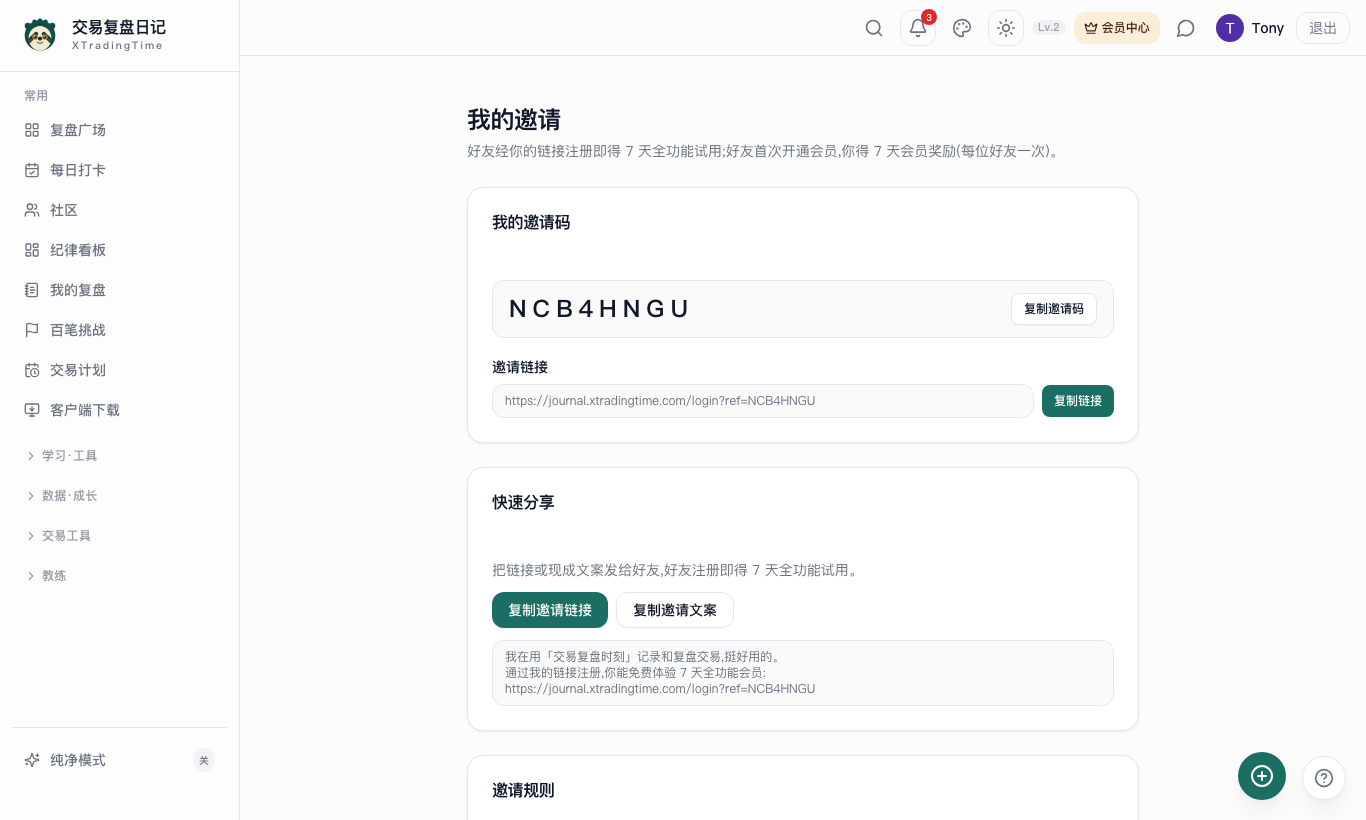Click the 我的邀请 page heading
This screenshot has width=1366, height=820.
click(514, 120)
